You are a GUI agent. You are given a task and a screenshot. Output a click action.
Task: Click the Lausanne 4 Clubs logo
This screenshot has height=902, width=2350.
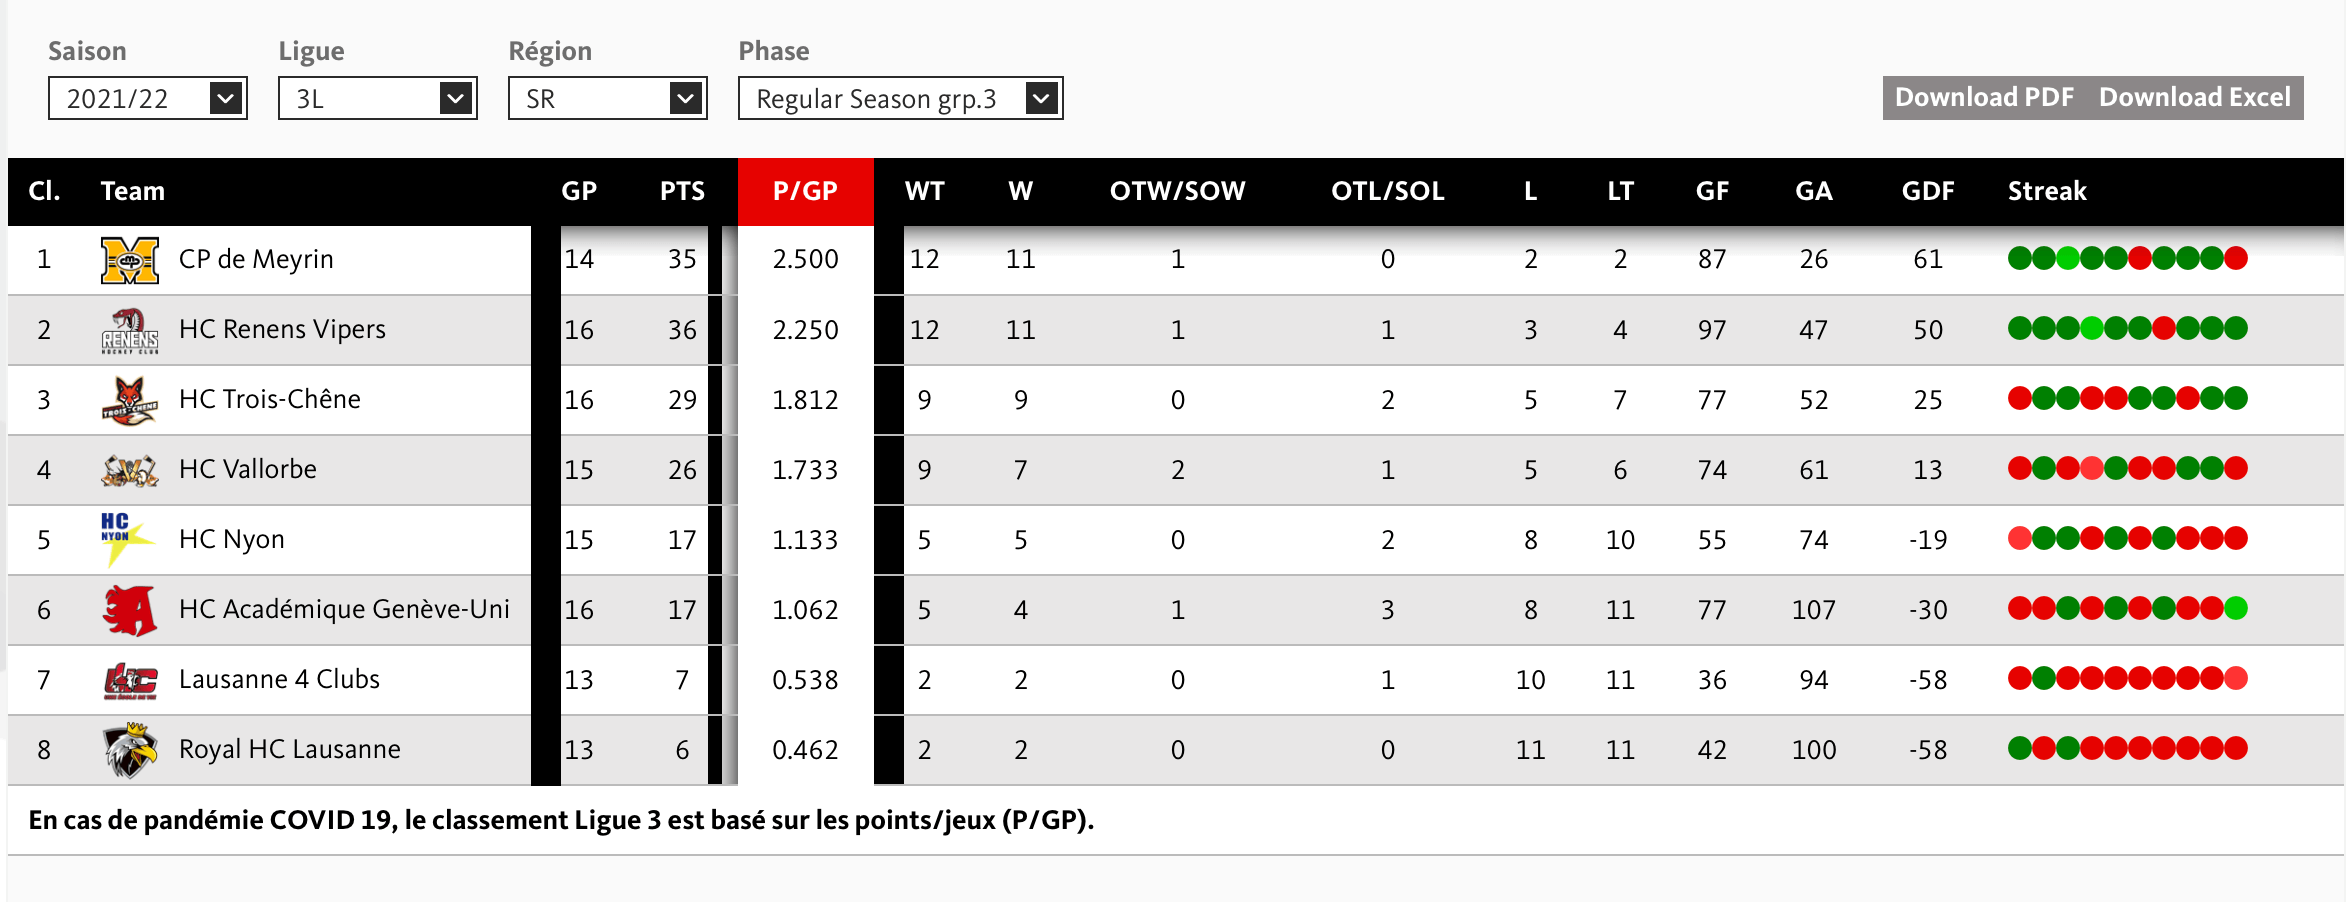click(x=130, y=680)
